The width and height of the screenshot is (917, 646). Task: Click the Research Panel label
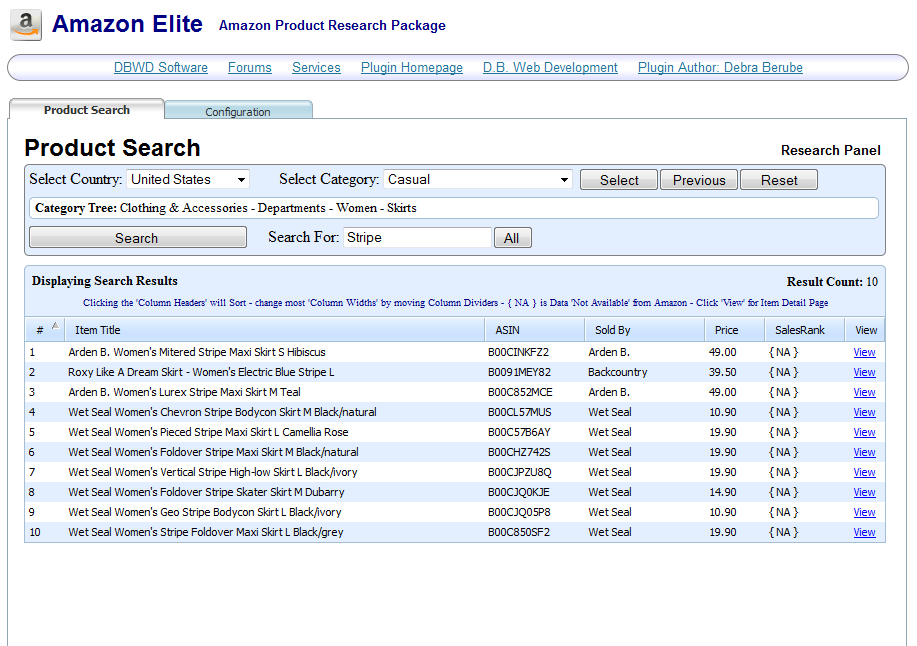[830, 150]
